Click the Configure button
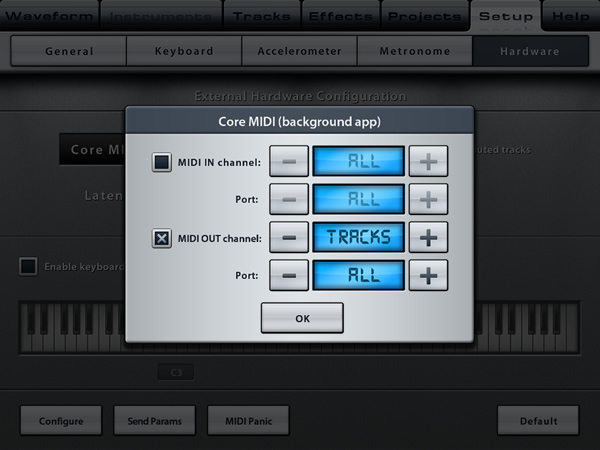 [x=61, y=421]
